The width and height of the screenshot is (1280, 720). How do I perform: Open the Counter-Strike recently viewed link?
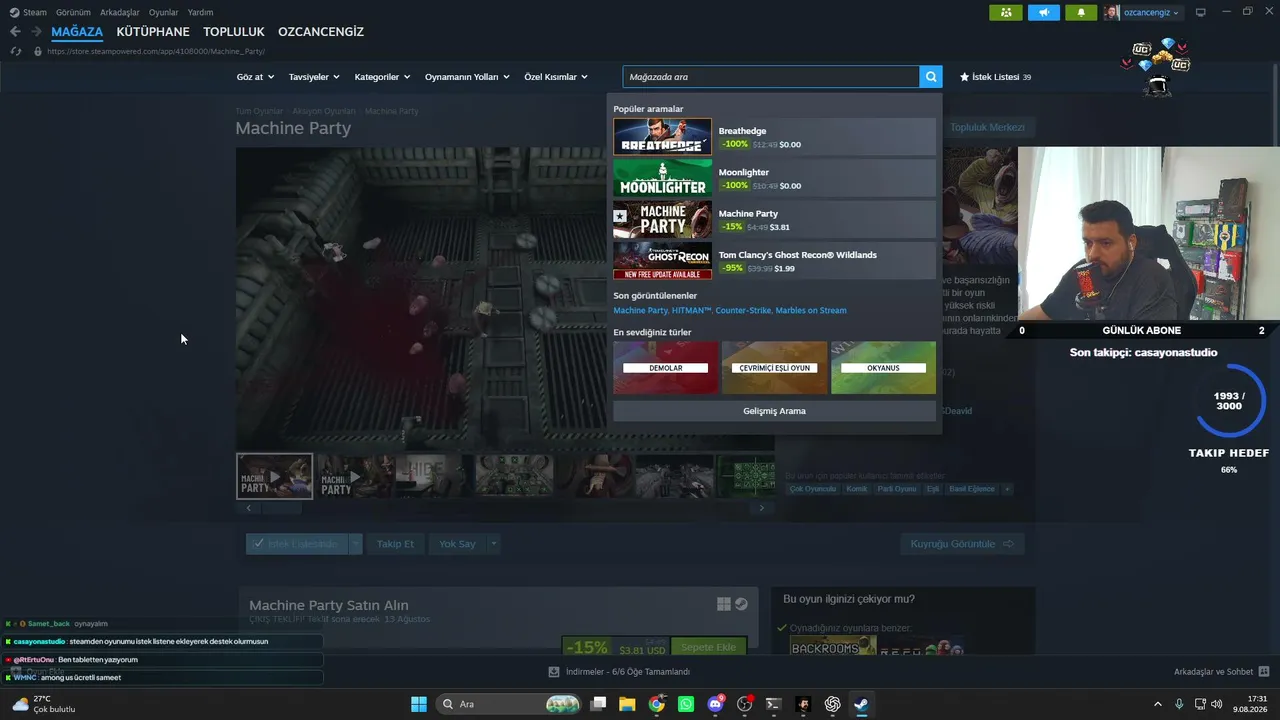tap(743, 311)
